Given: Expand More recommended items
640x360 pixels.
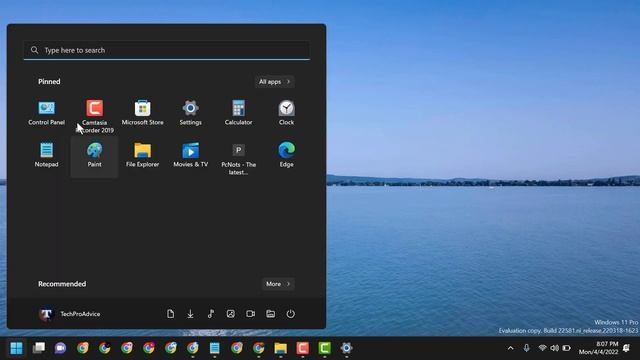Looking at the screenshot, I should pos(278,284).
